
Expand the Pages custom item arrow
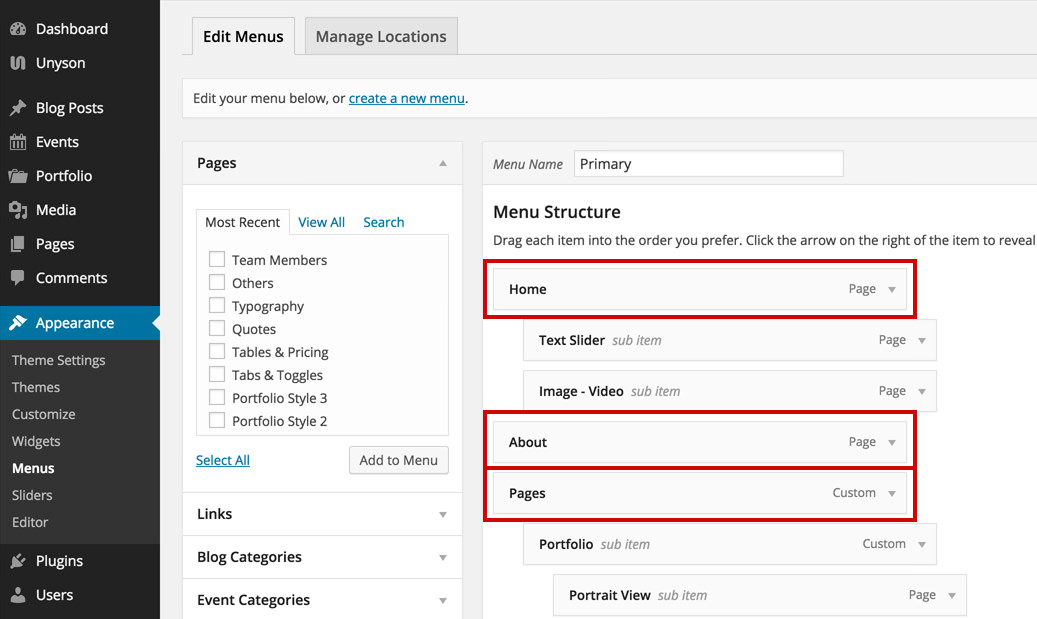pyautogui.click(x=892, y=493)
